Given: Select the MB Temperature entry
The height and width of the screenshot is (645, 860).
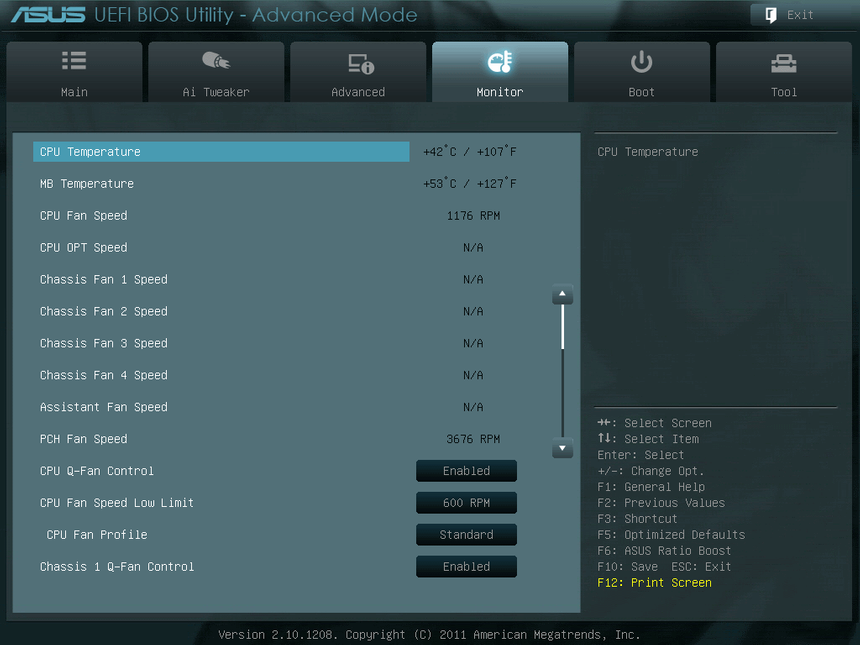Looking at the screenshot, I should click(x=220, y=183).
